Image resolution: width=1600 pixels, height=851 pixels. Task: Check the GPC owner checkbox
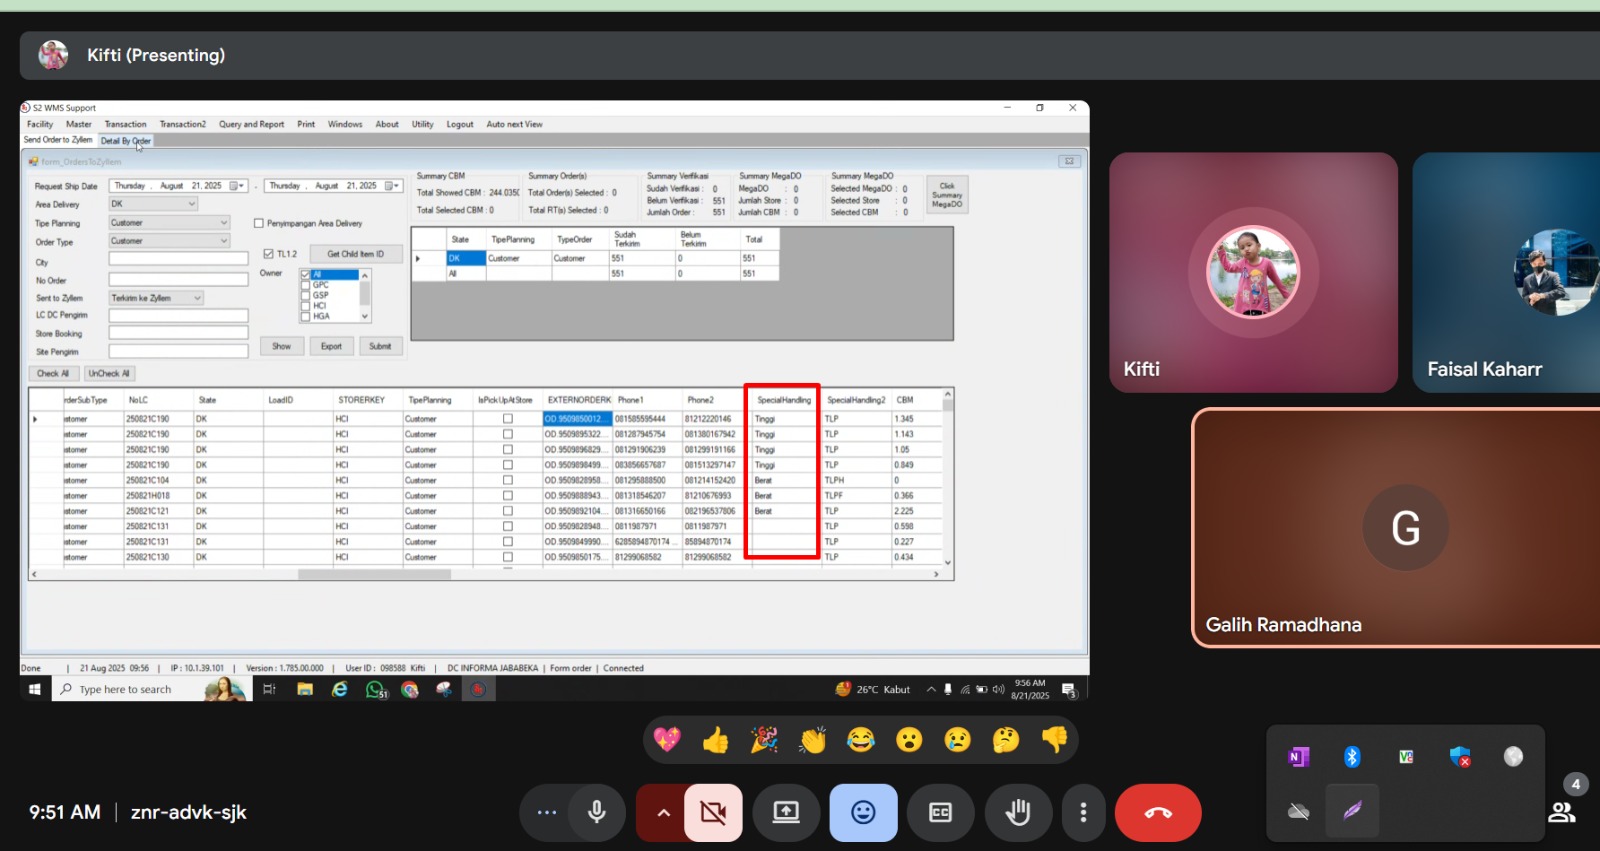pyautogui.click(x=306, y=285)
